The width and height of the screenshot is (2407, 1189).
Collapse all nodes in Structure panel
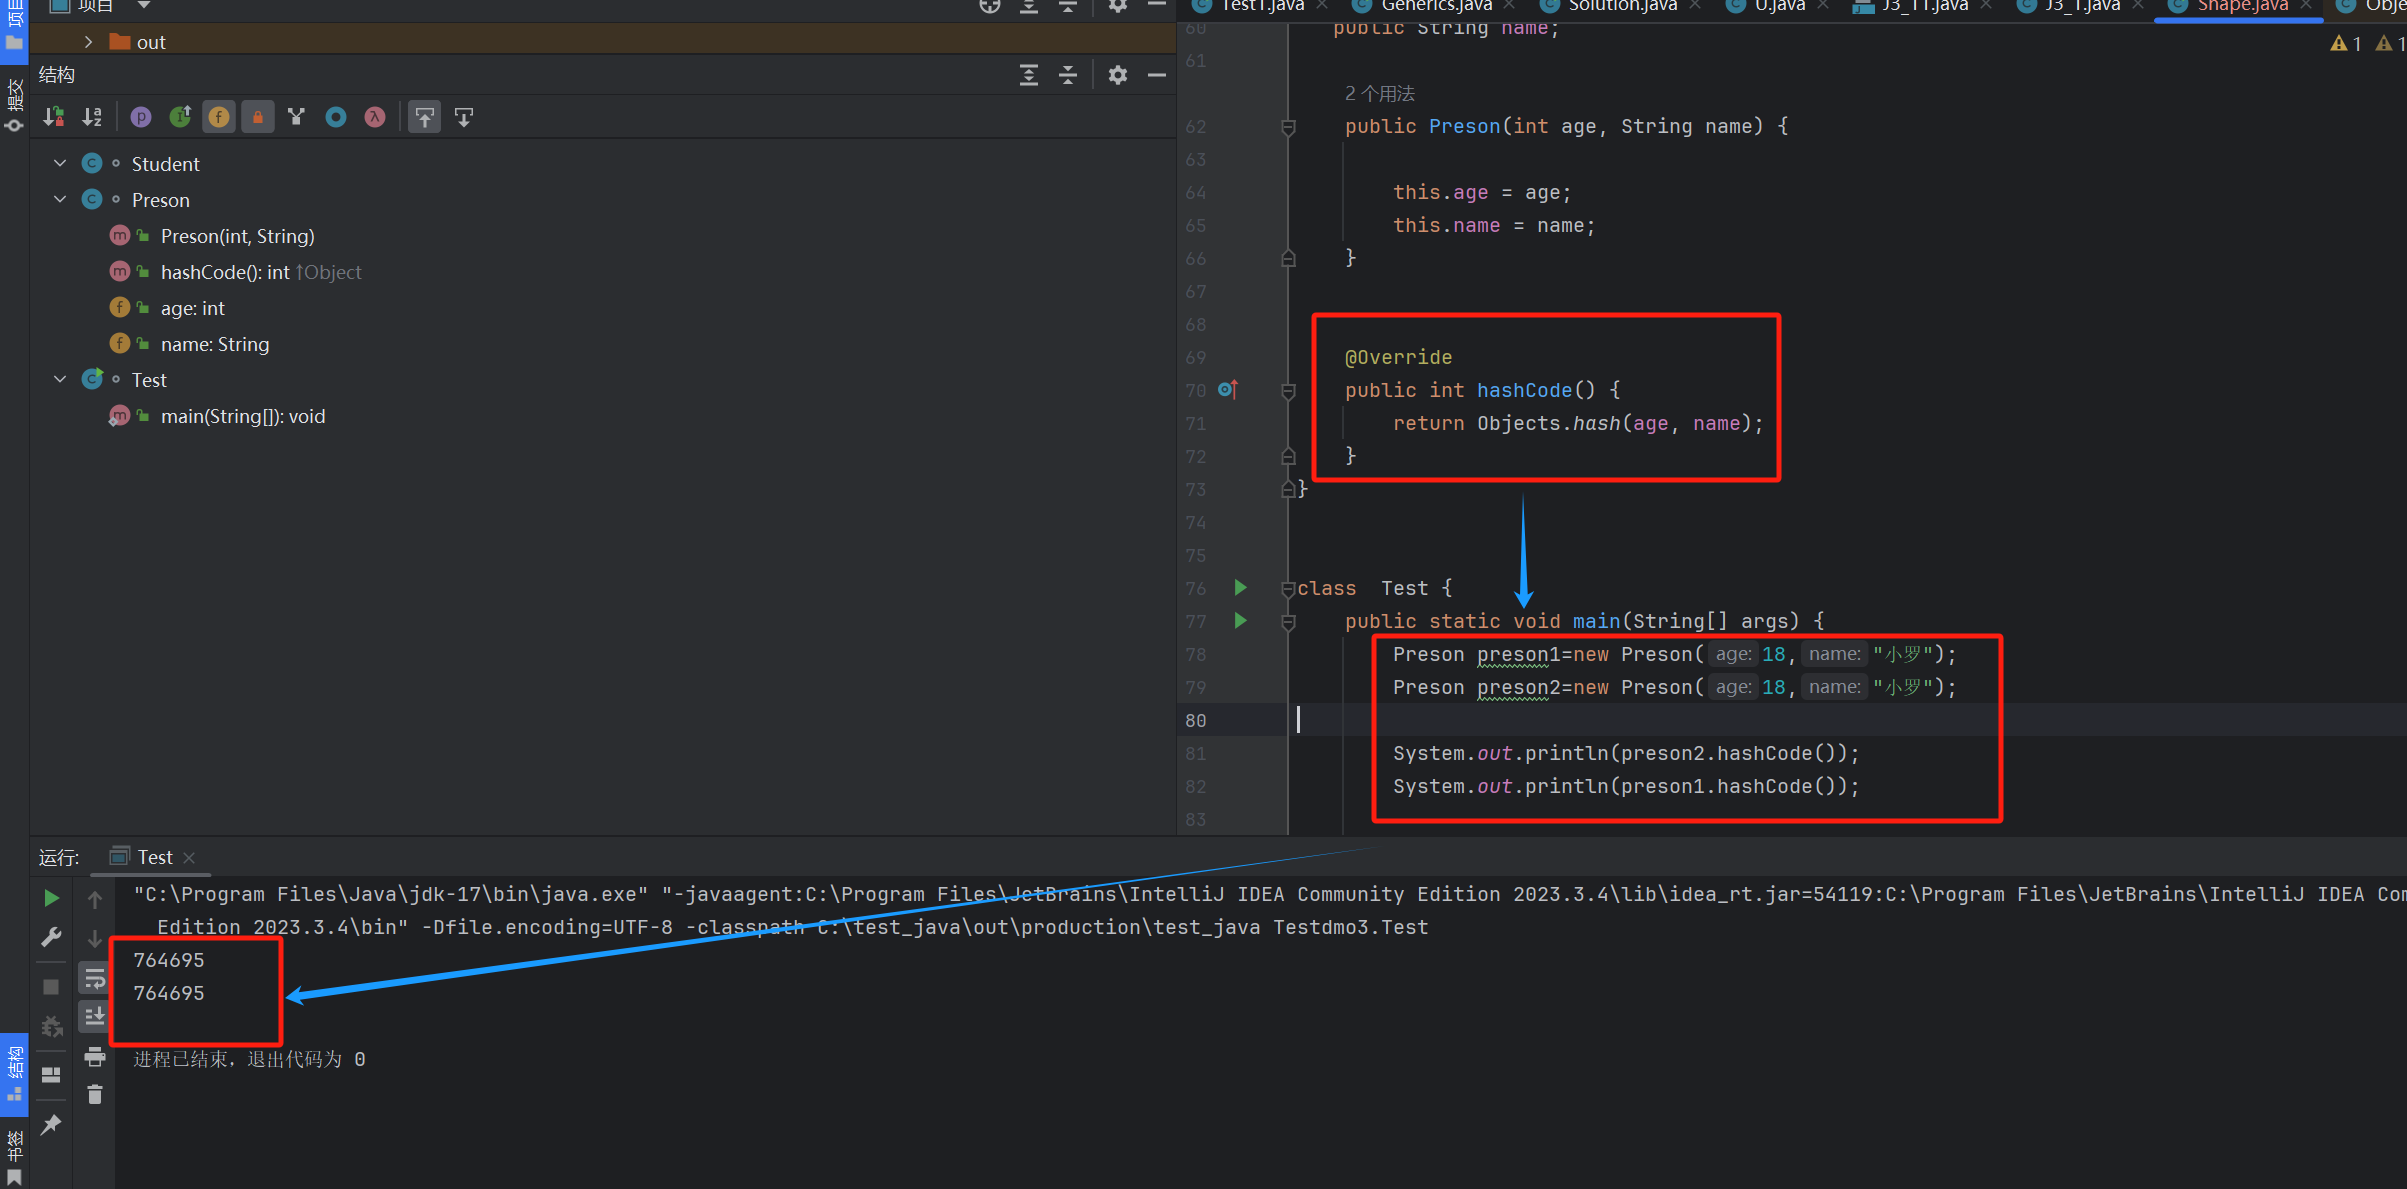point(1068,75)
